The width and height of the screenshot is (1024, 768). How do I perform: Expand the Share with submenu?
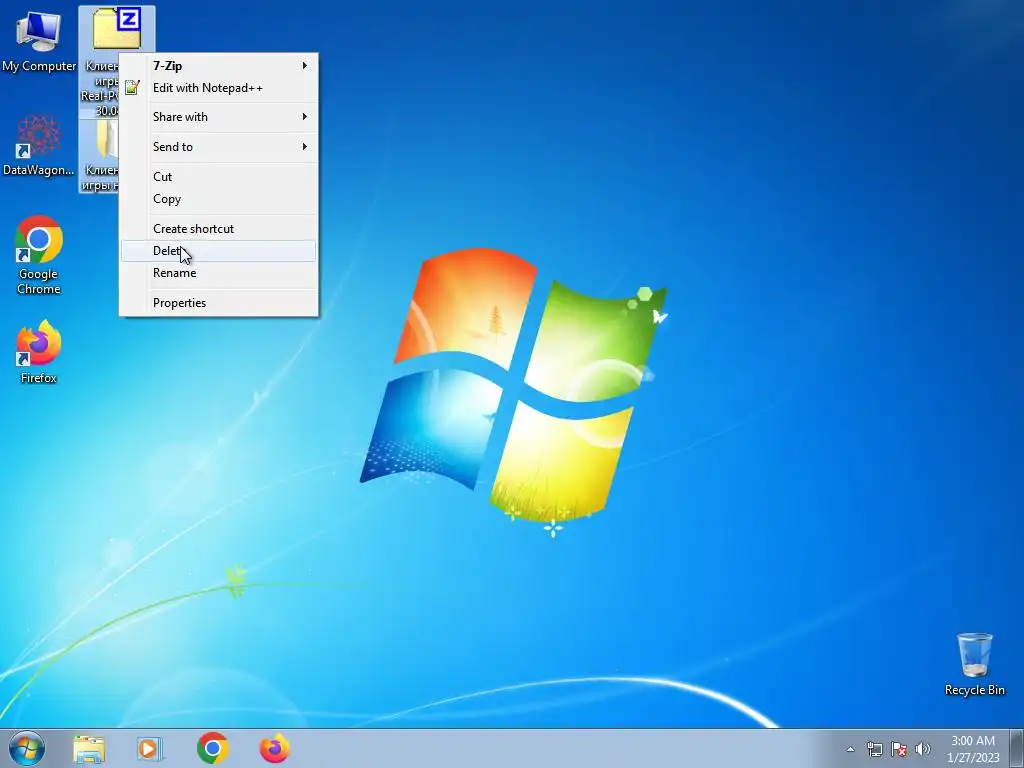click(219, 117)
